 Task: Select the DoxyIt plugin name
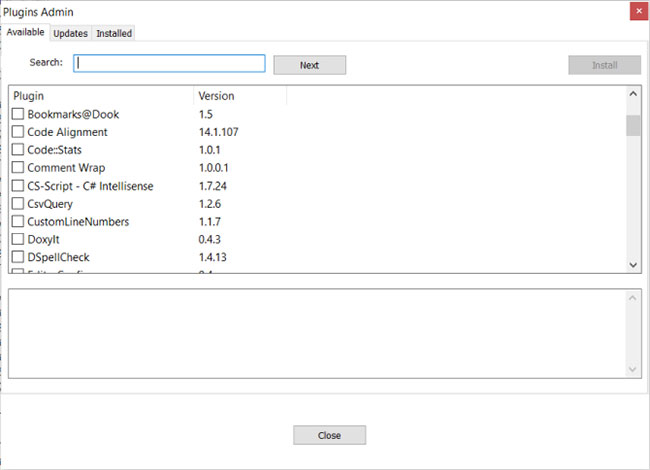[x=44, y=240]
